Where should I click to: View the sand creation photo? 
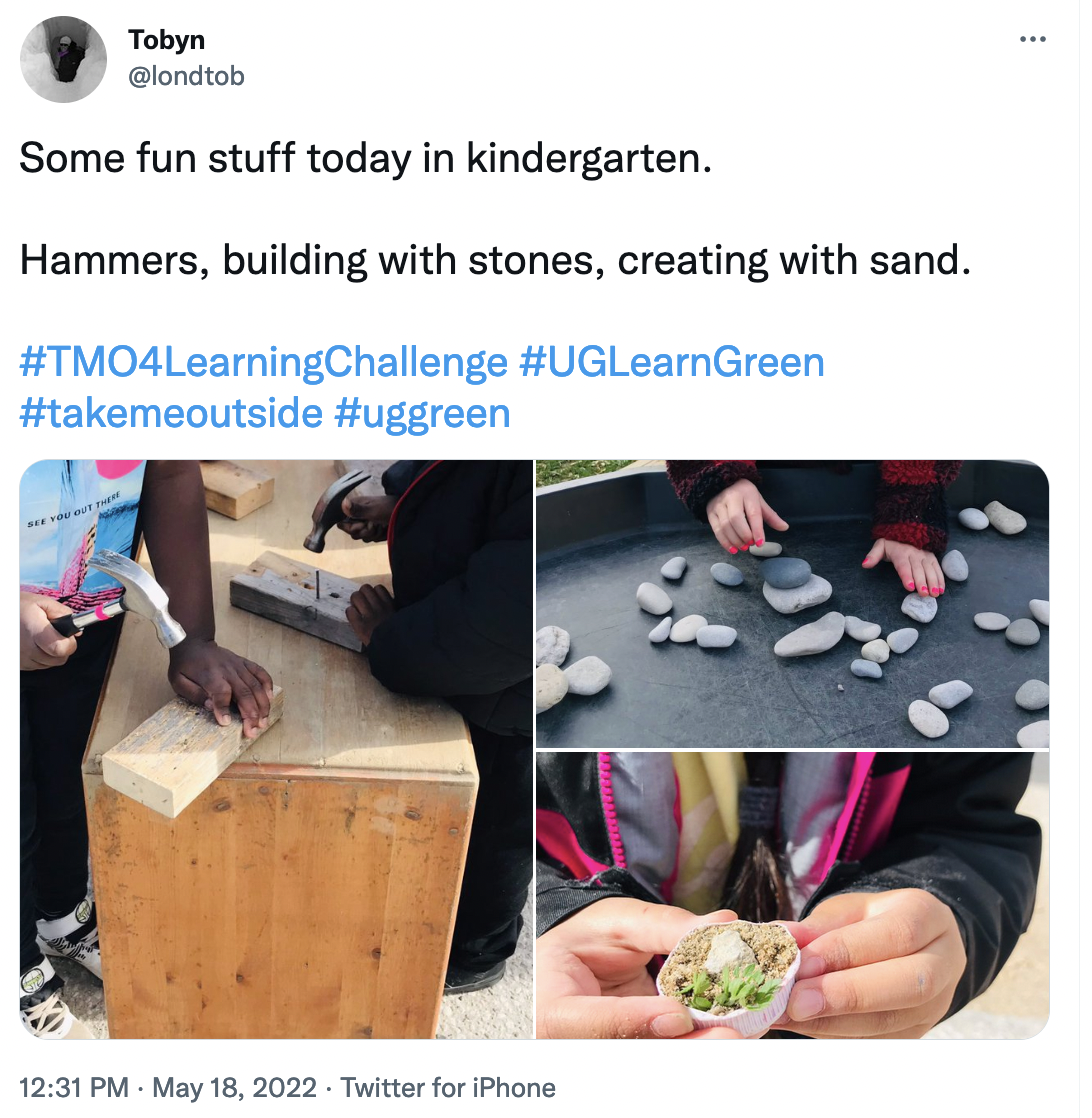(793, 896)
